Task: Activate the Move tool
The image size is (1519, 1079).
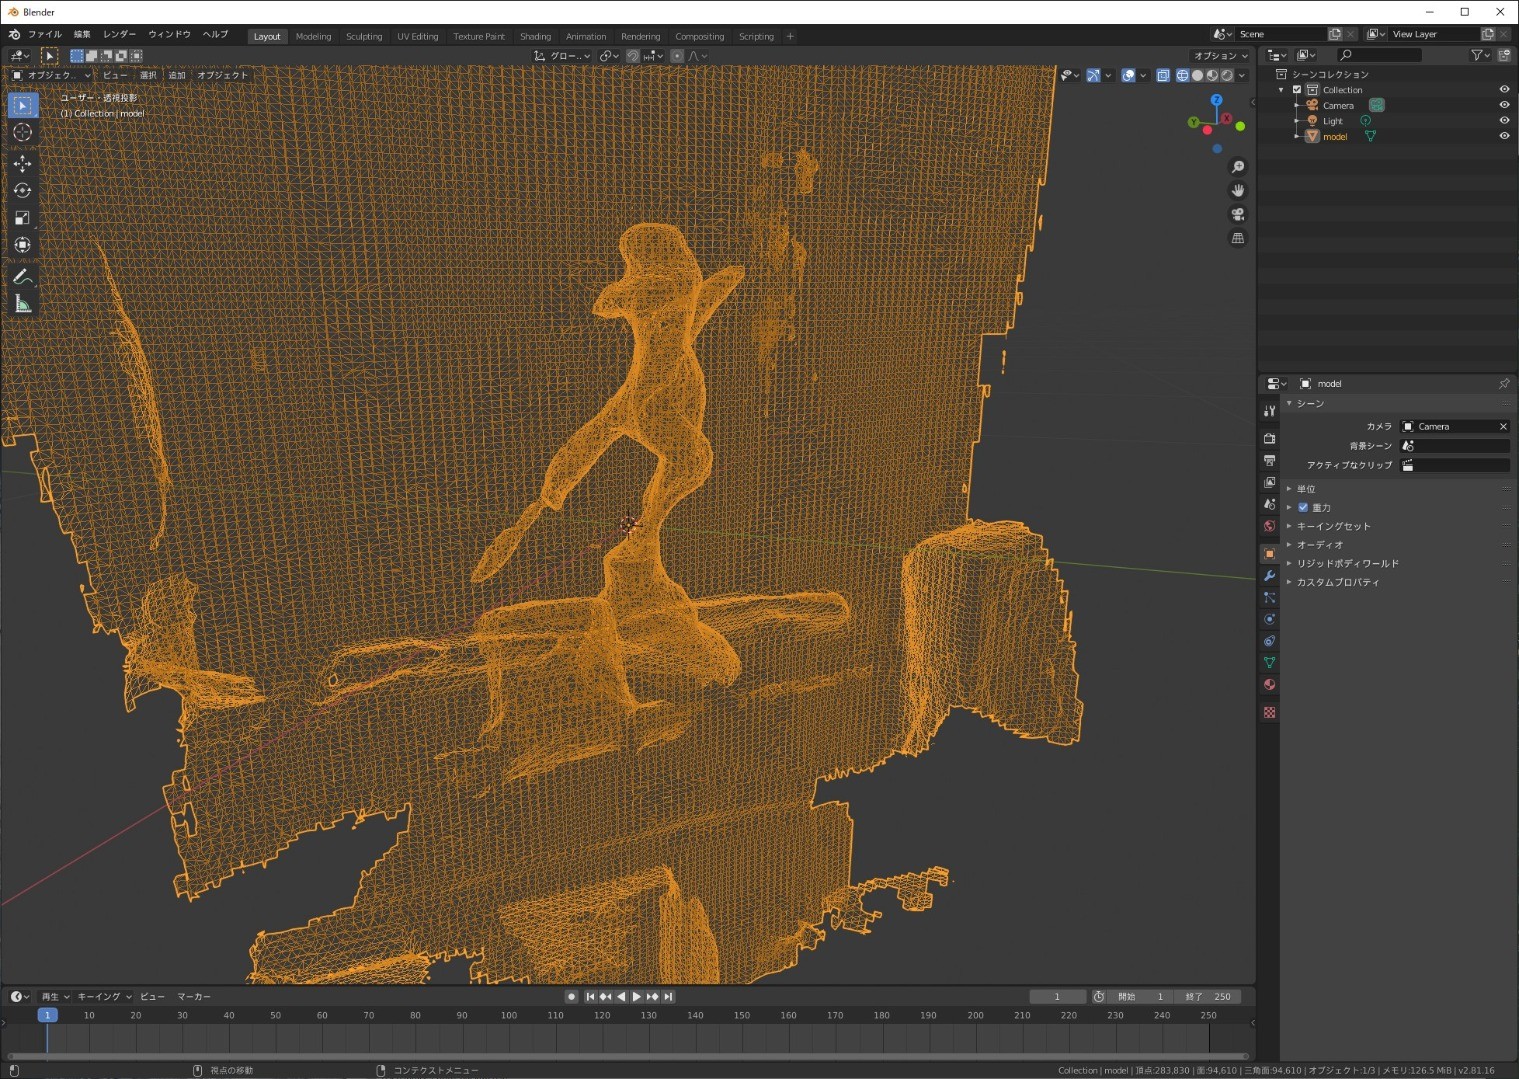Action: tap(22, 163)
